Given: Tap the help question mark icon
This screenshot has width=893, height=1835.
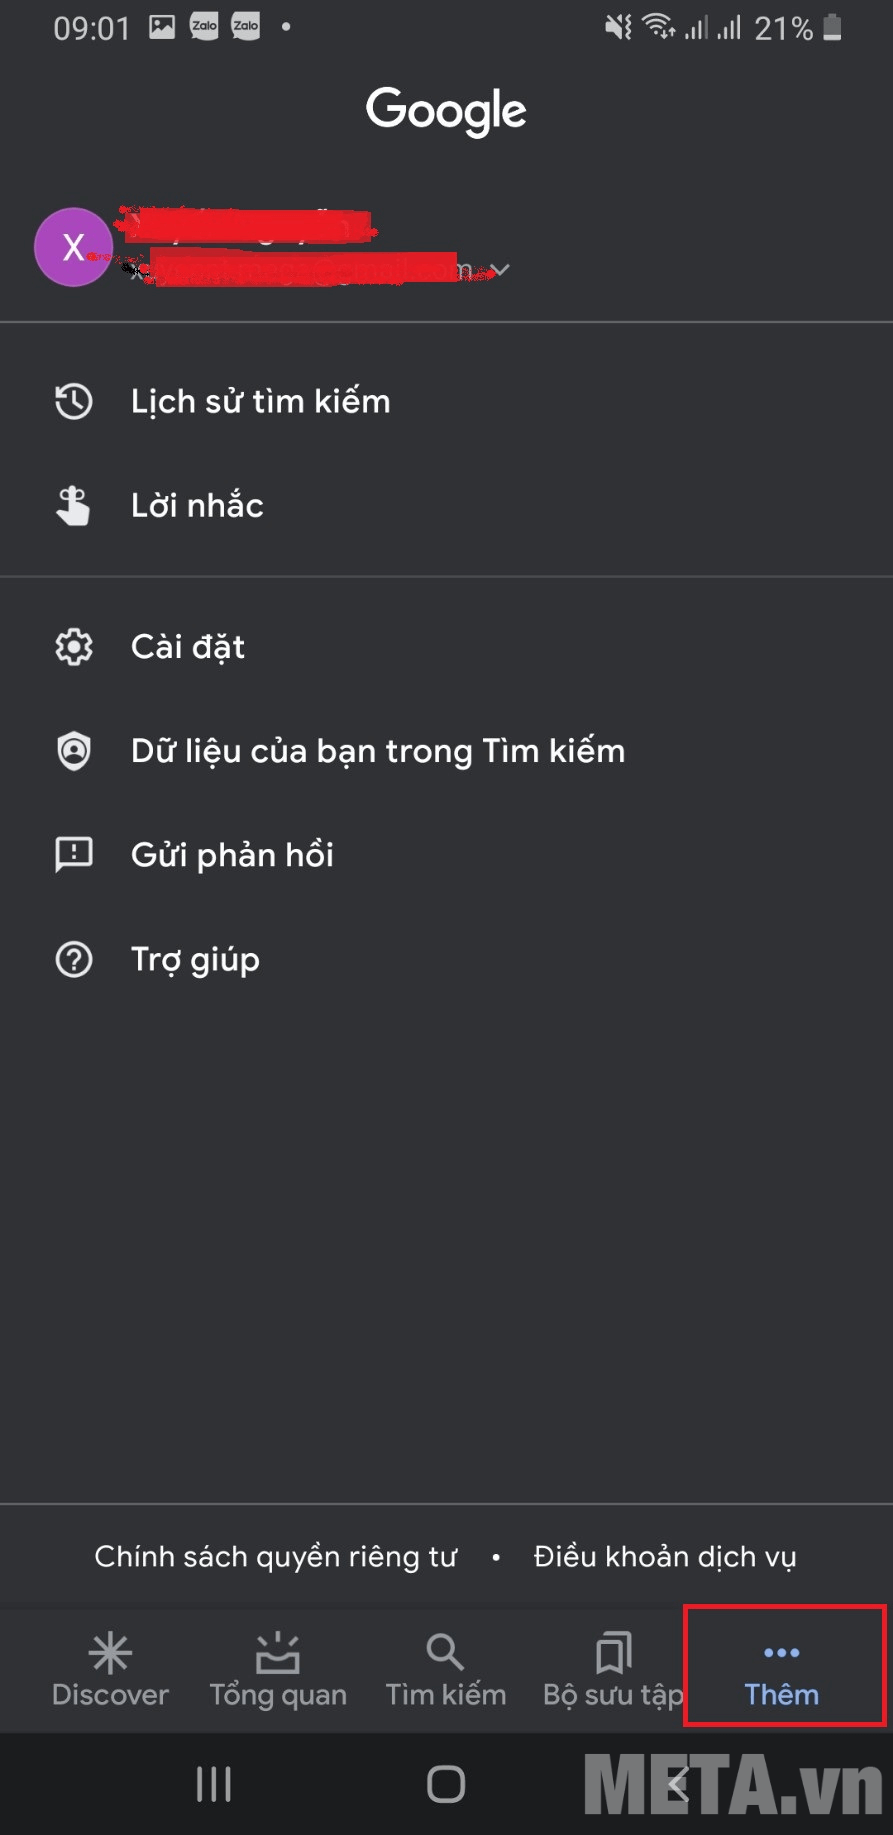Looking at the screenshot, I should tap(73, 960).
